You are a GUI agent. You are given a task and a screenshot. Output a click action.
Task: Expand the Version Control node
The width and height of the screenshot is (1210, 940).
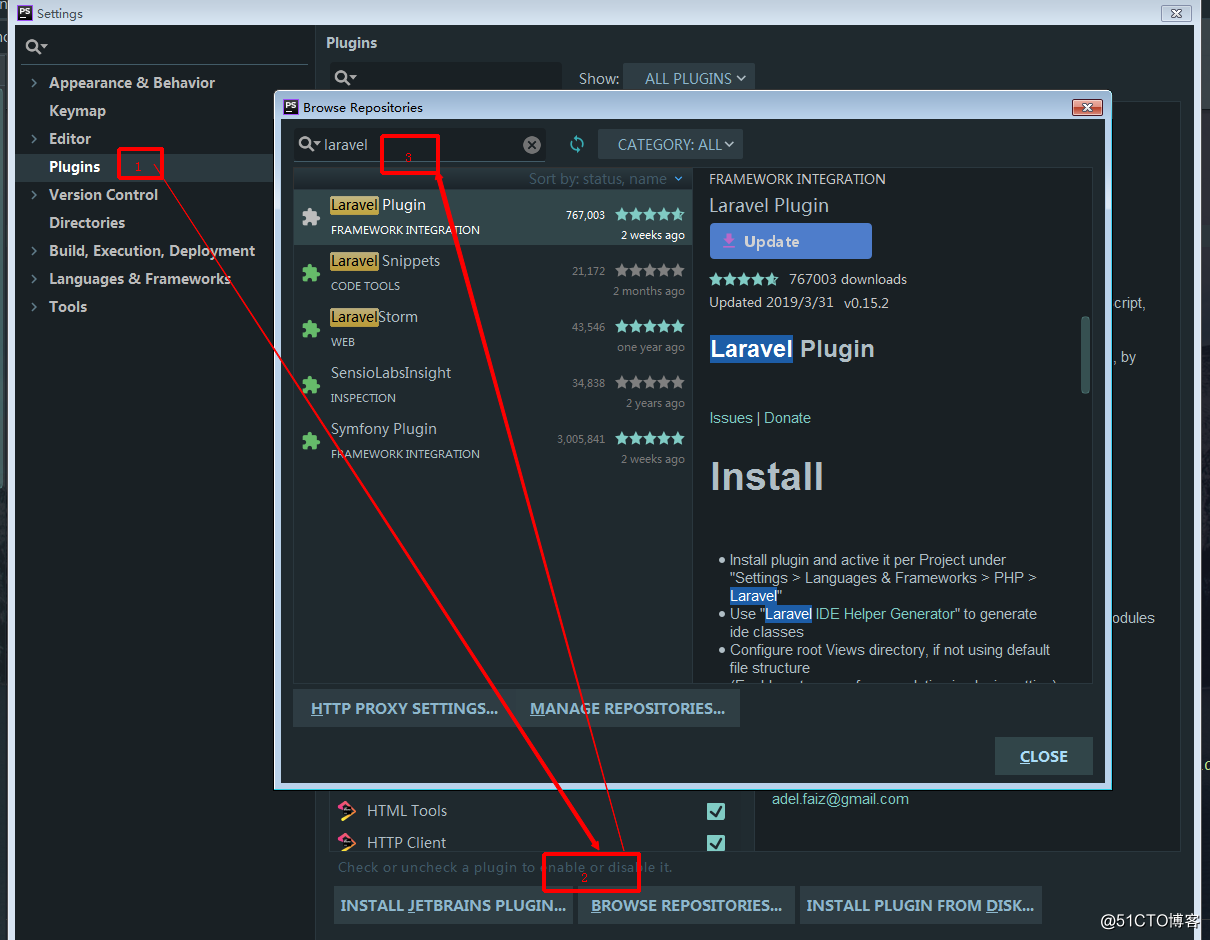pos(34,195)
